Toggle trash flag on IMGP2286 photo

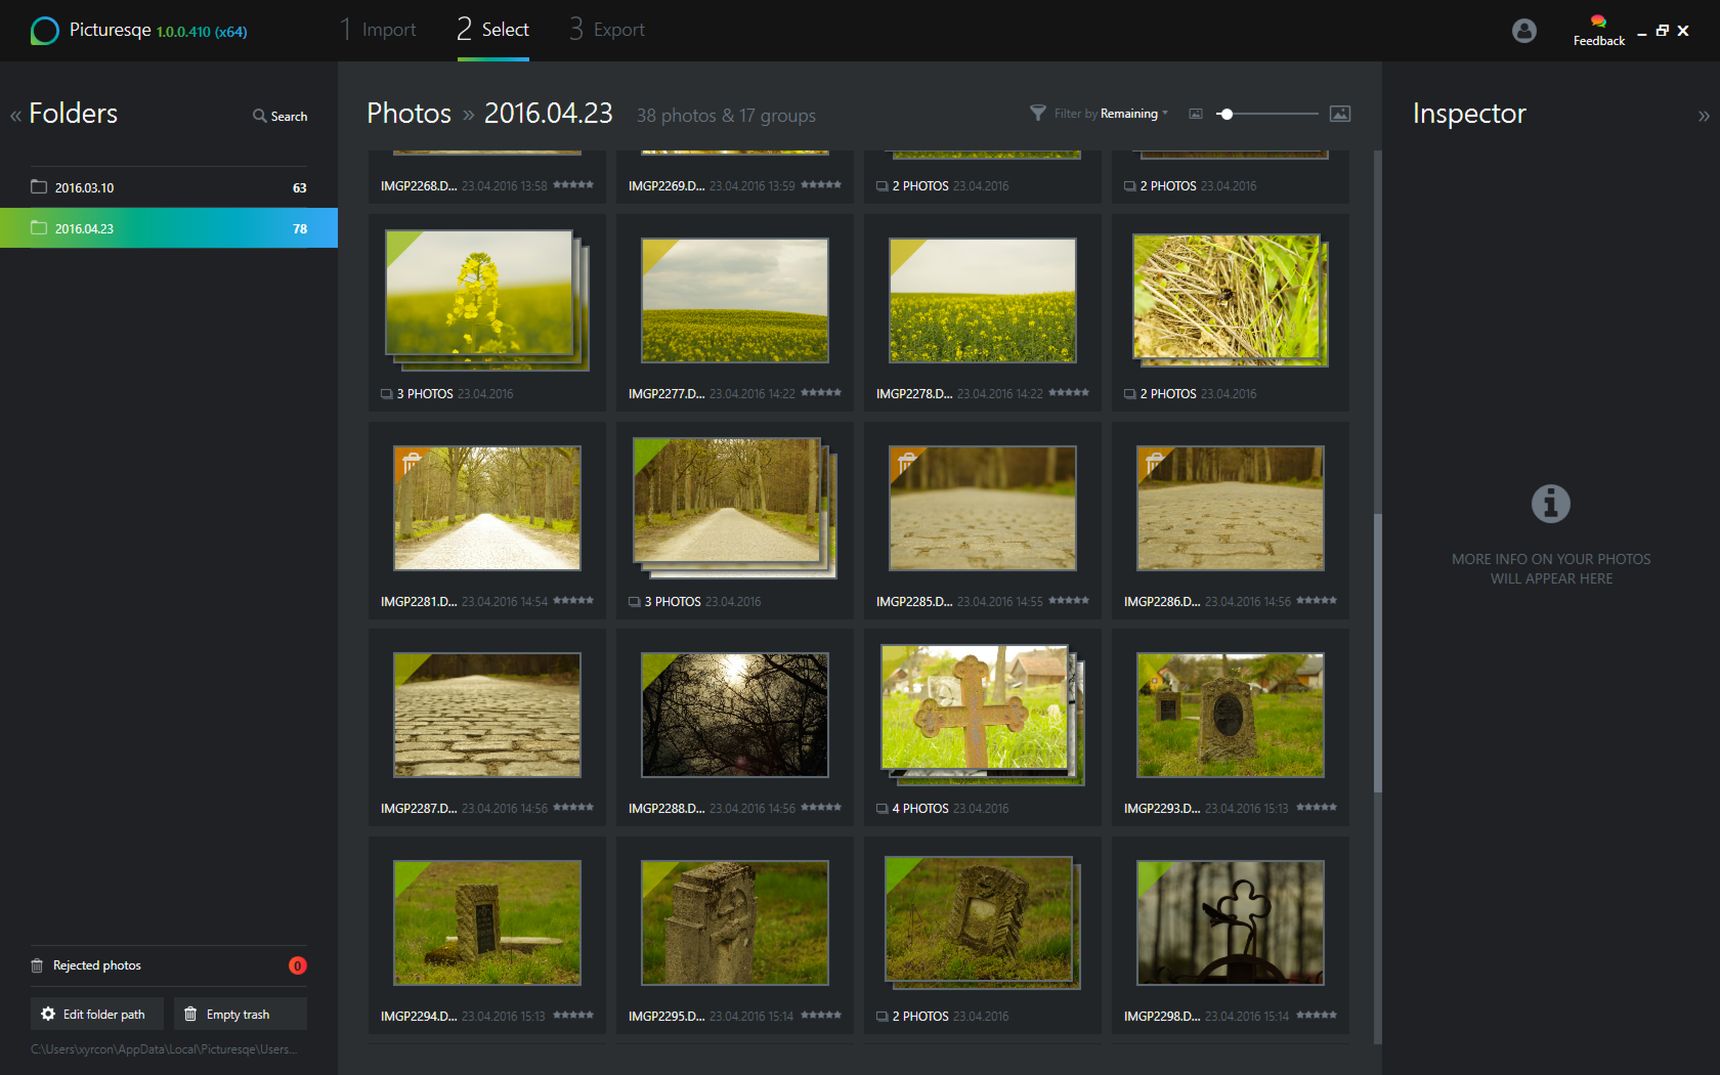[x=1154, y=463]
